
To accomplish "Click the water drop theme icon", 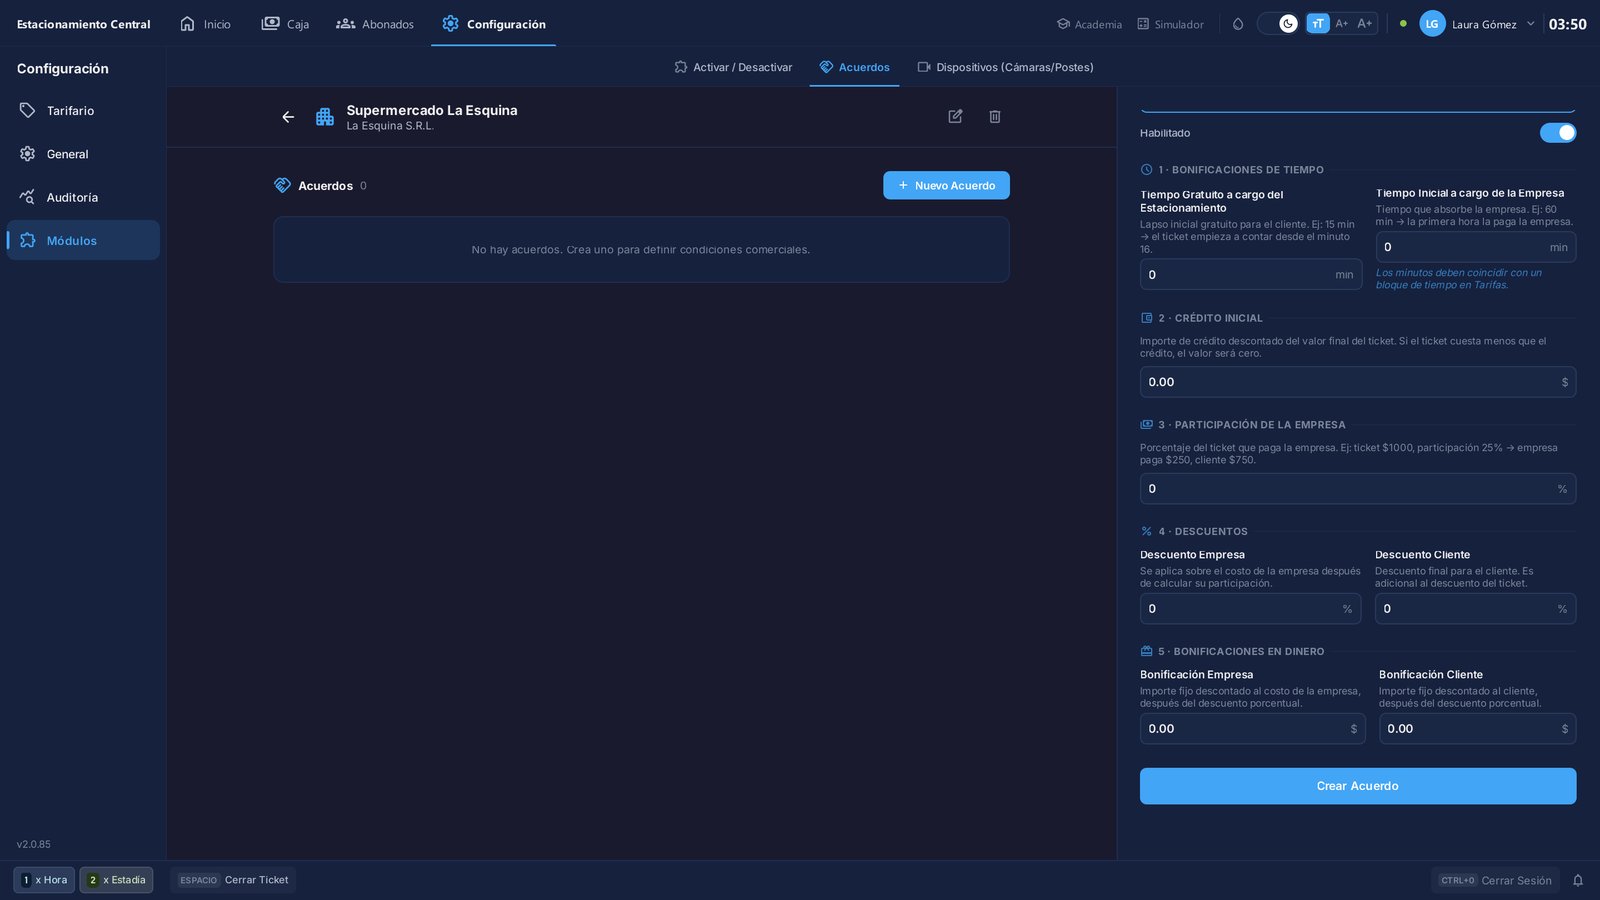I will pos(1238,24).
